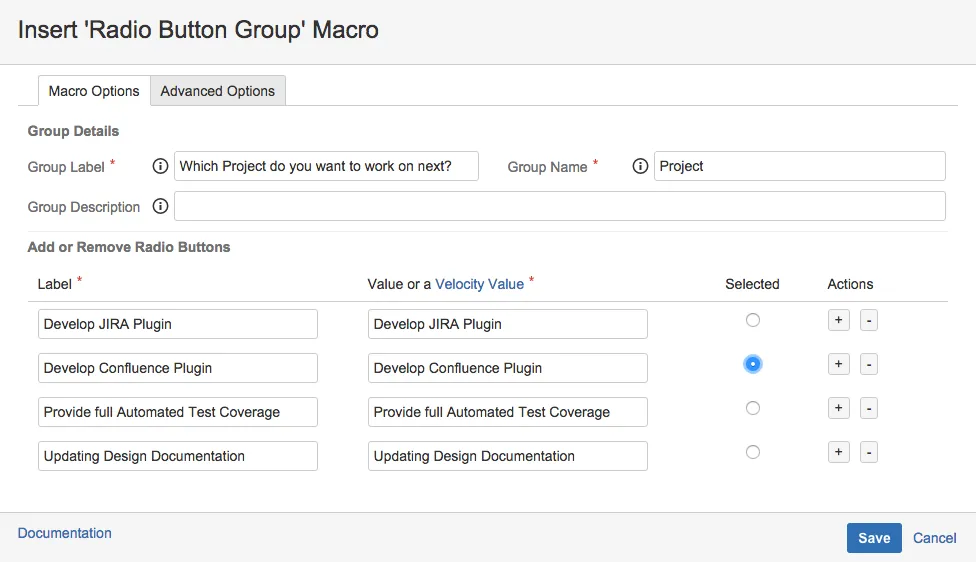Remove the Provide full Automated Test Coverage row
Image resolution: width=976 pixels, height=562 pixels.
[869, 408]
